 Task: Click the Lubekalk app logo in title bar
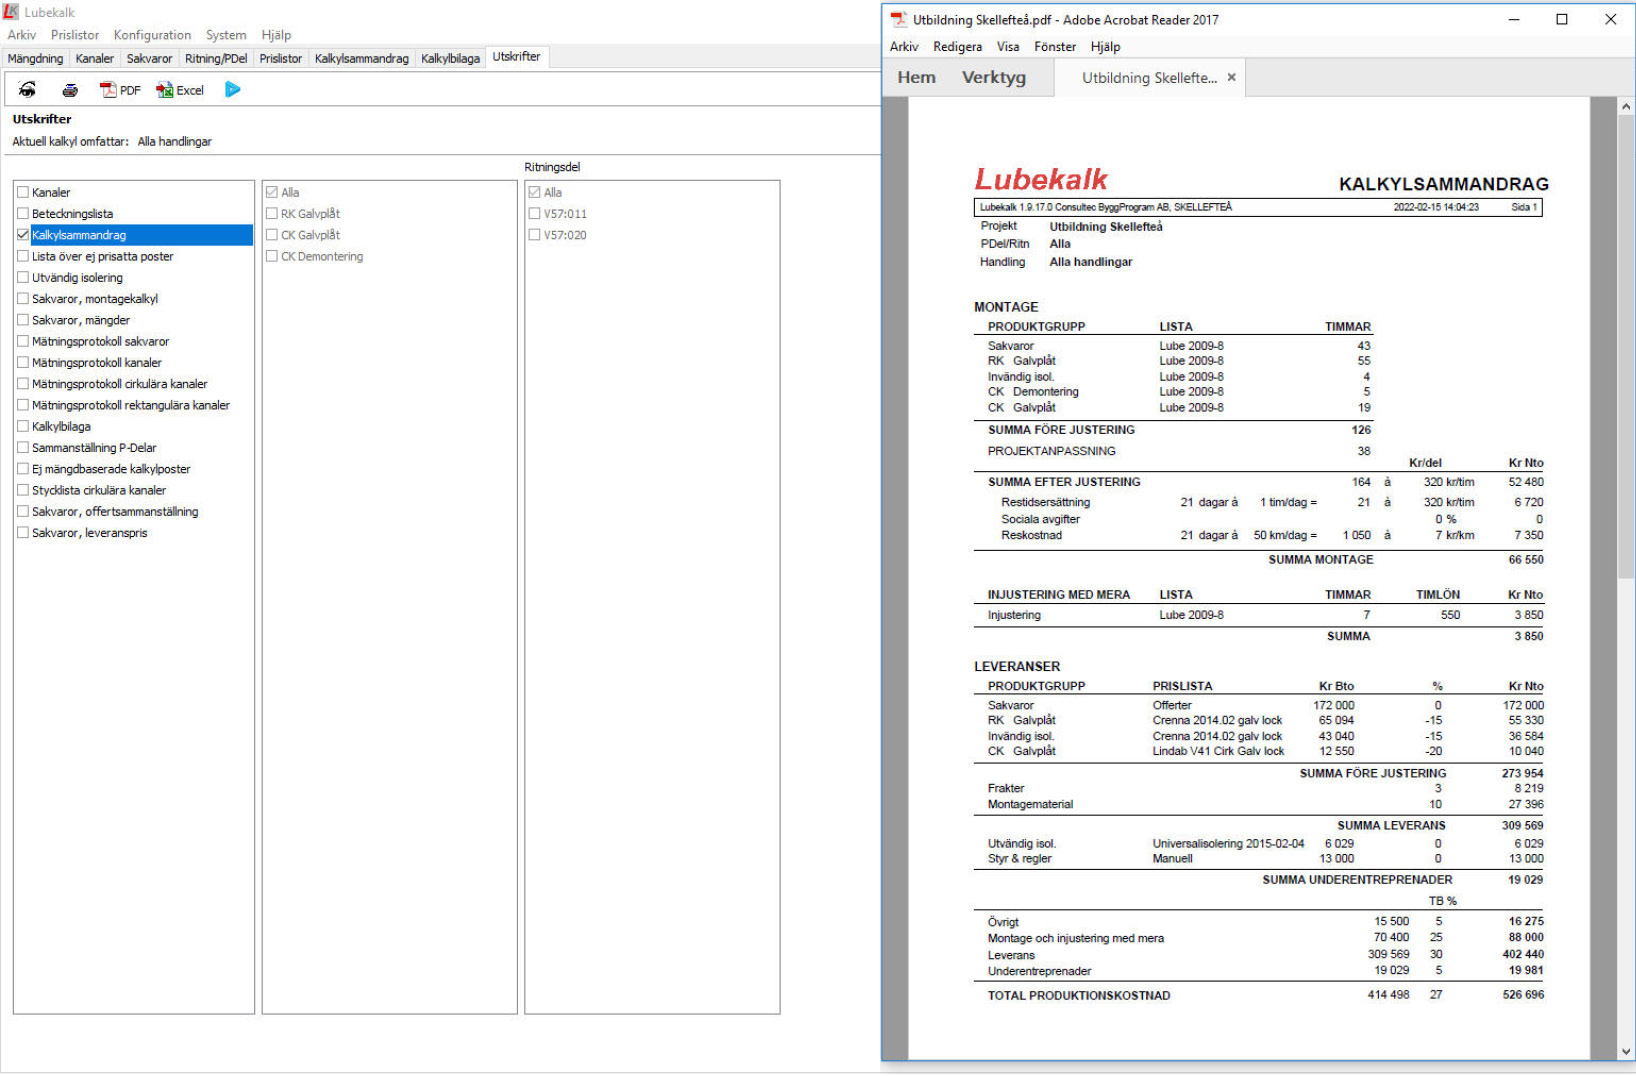11,12
